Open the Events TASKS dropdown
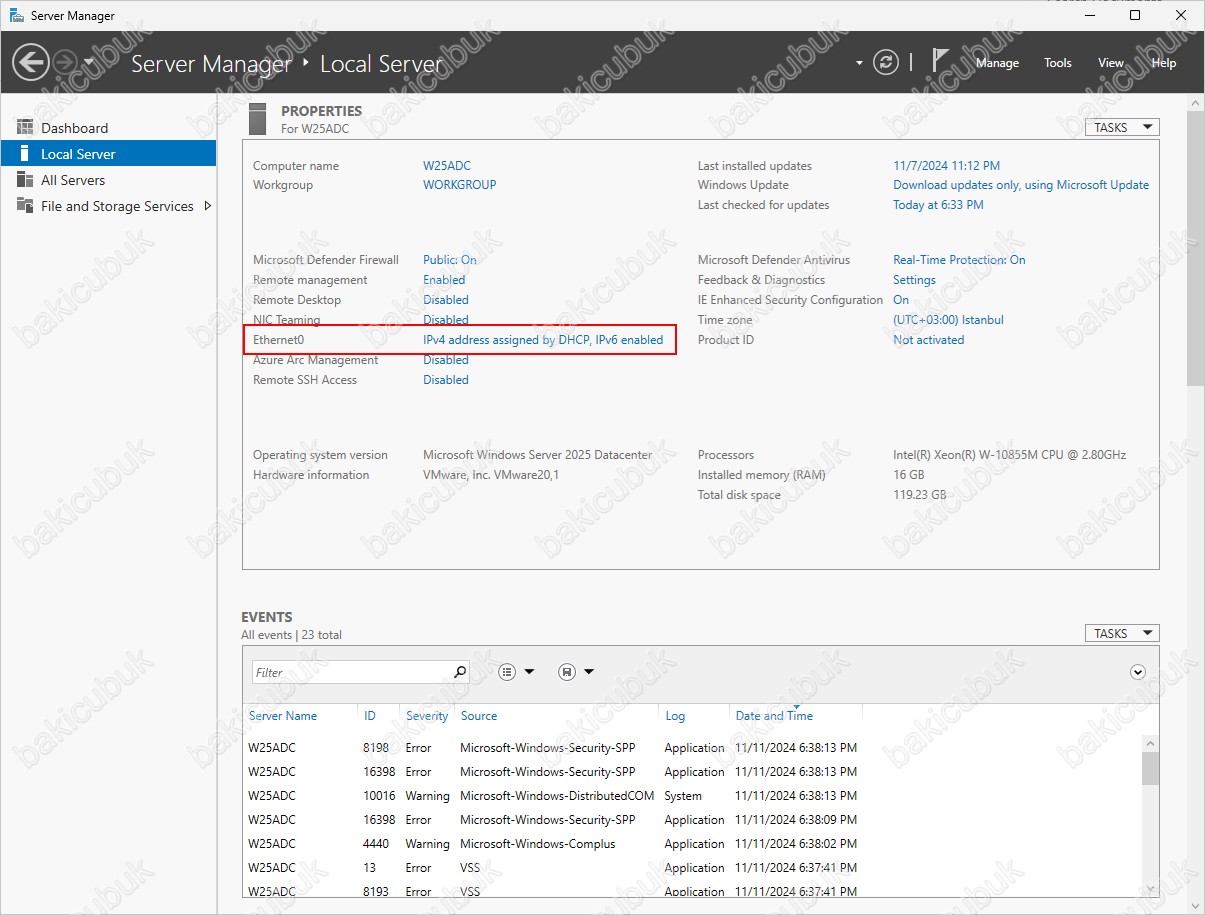Screen dimensions: 1205x915 click(x=1122, y=633)
